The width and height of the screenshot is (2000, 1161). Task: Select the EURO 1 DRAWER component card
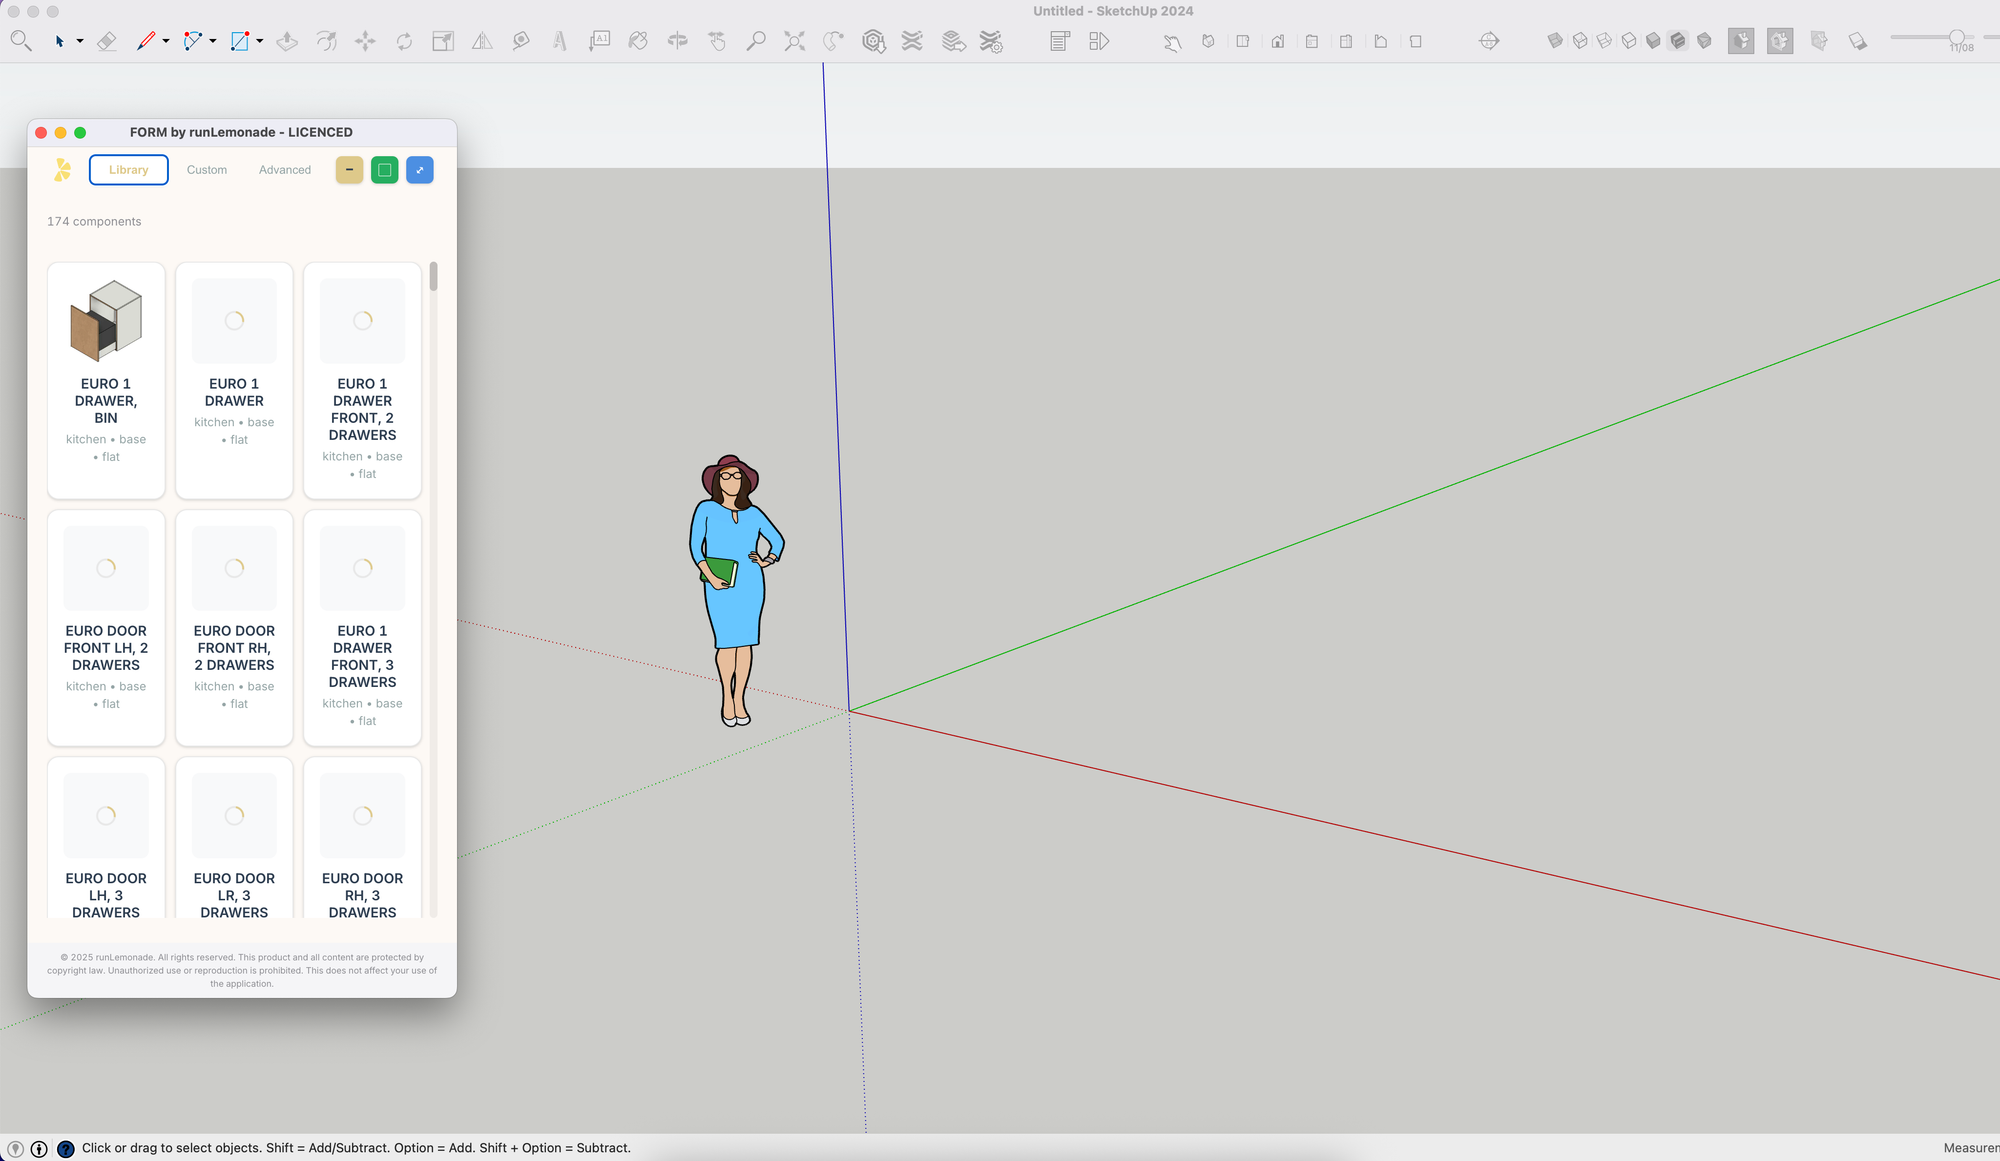[234, 380]
